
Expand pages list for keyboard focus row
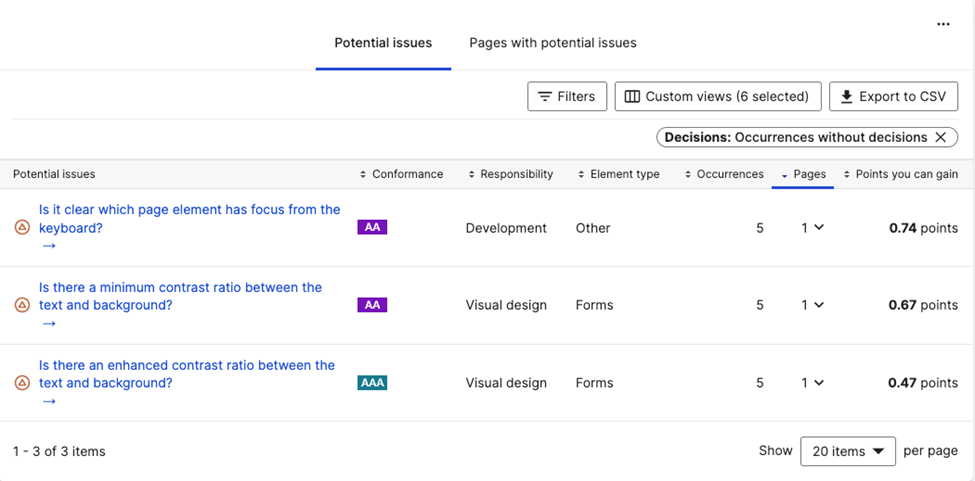pos(813,228)
